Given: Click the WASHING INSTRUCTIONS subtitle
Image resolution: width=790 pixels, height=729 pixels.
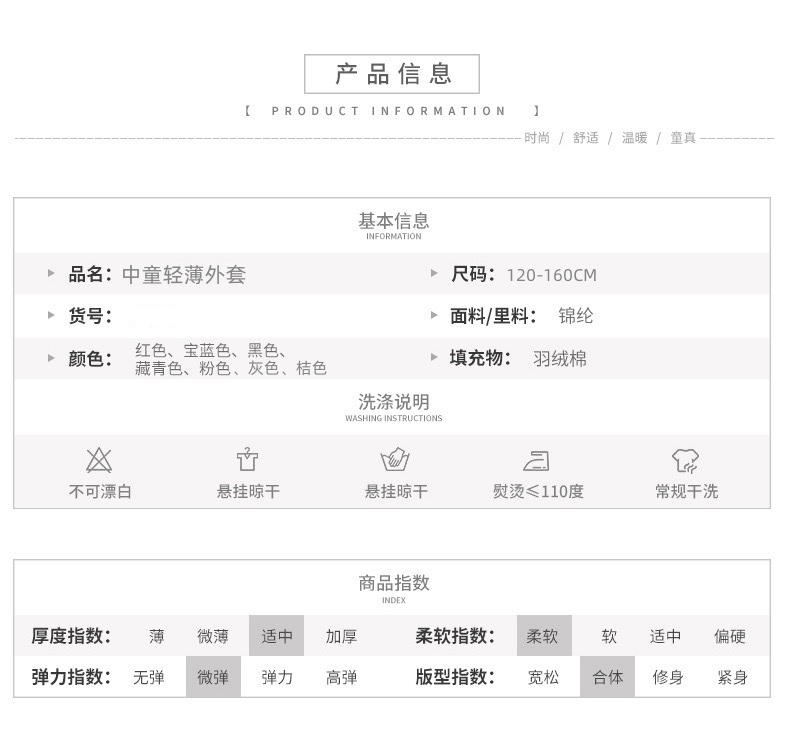Looking at the screenshot, I should click(393, 418).
